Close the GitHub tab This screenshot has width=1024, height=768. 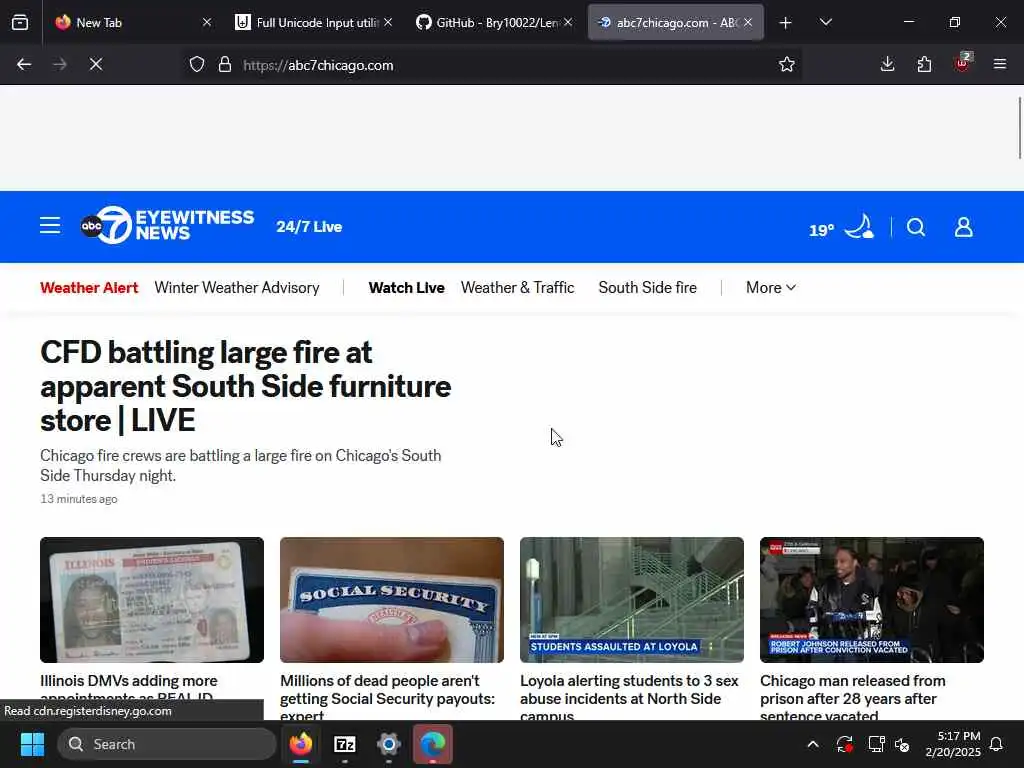click(568, 22)
